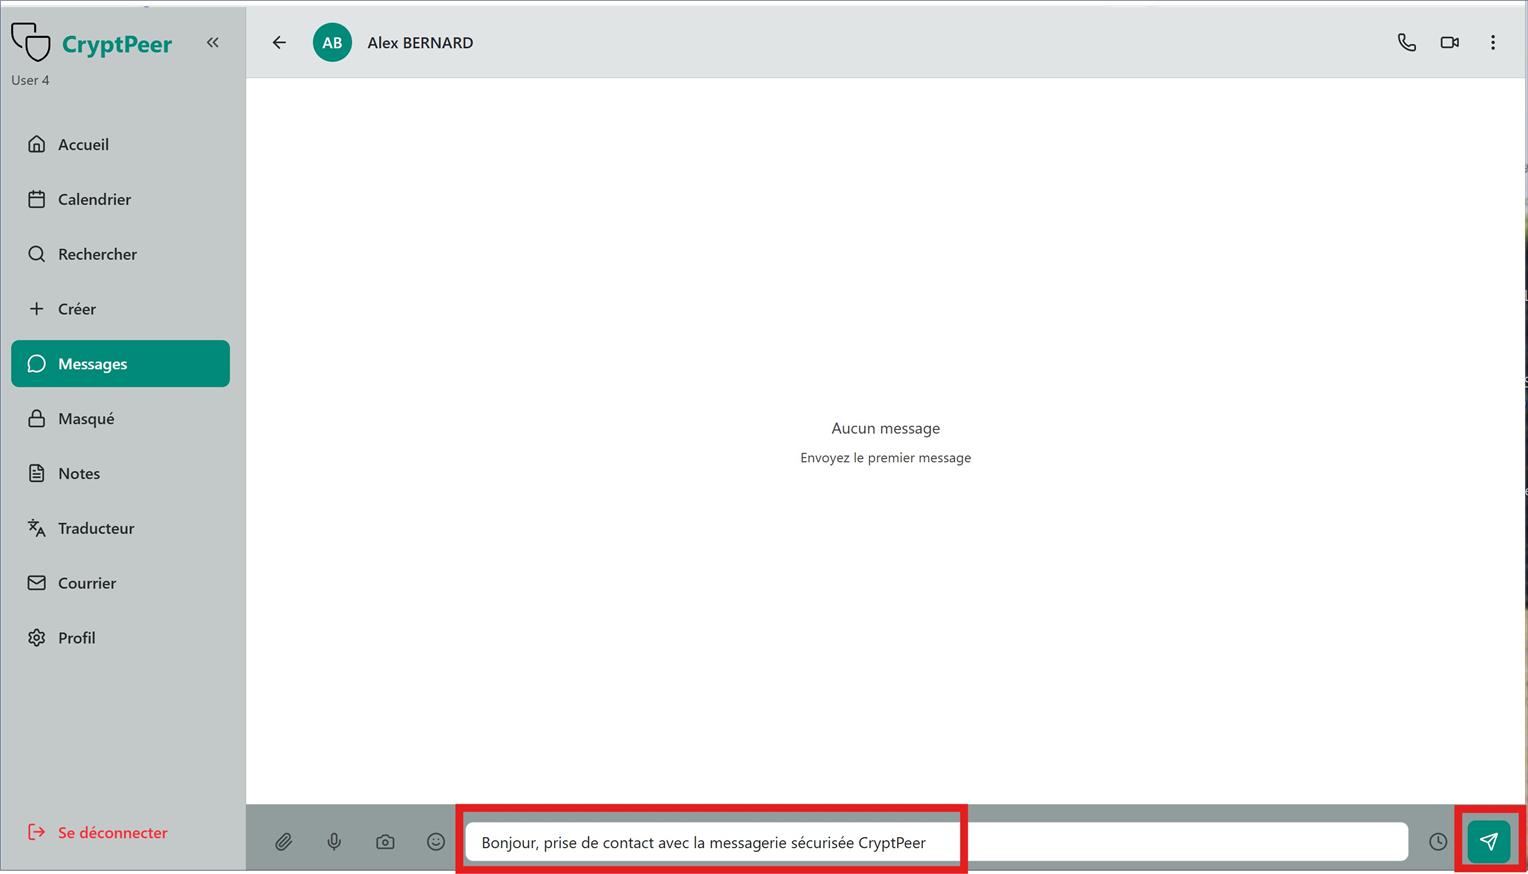
Task: Click the AB avatar of Alex BERNARD
Action: [332, 43]
